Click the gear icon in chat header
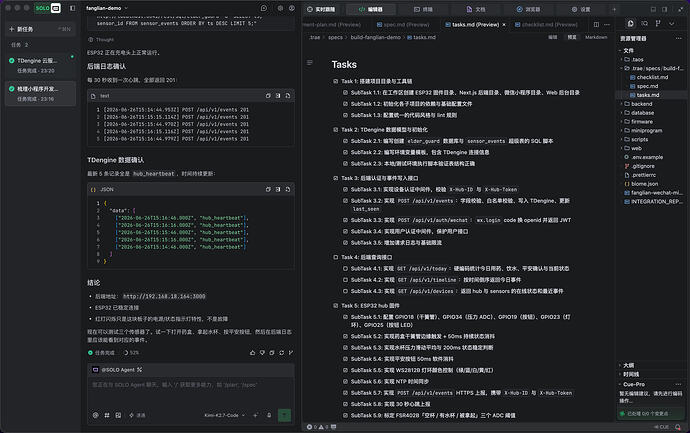This screenshot has height=433, width=690. [280, 8]
